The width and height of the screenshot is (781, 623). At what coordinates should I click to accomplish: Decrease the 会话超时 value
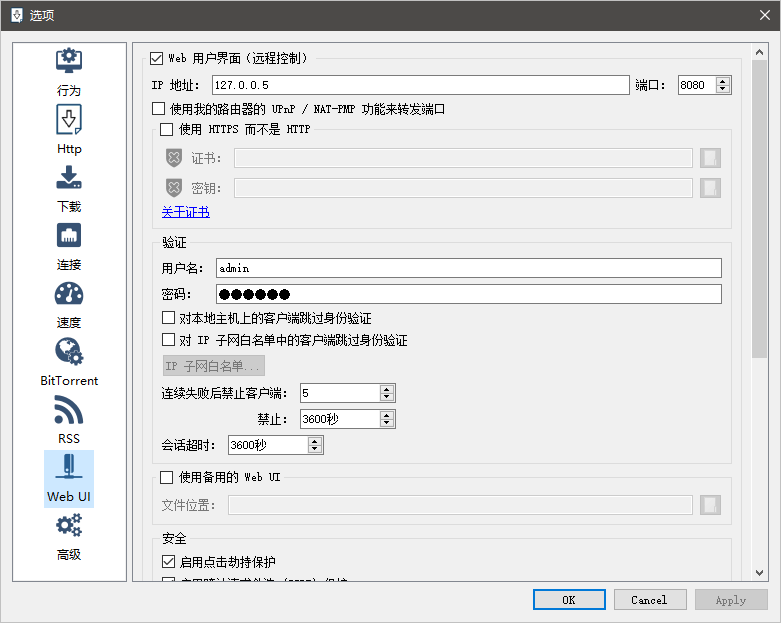[x=314, y=449]
